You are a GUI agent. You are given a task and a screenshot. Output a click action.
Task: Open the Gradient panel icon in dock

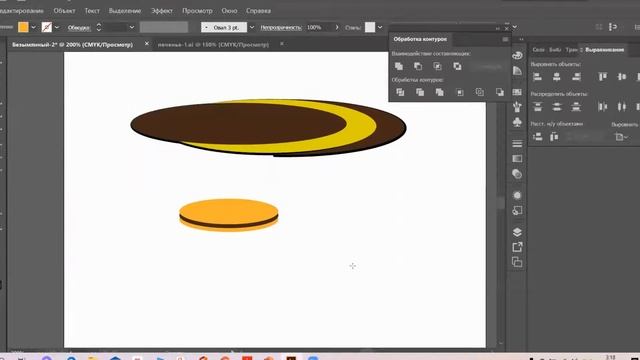[517, 158]
